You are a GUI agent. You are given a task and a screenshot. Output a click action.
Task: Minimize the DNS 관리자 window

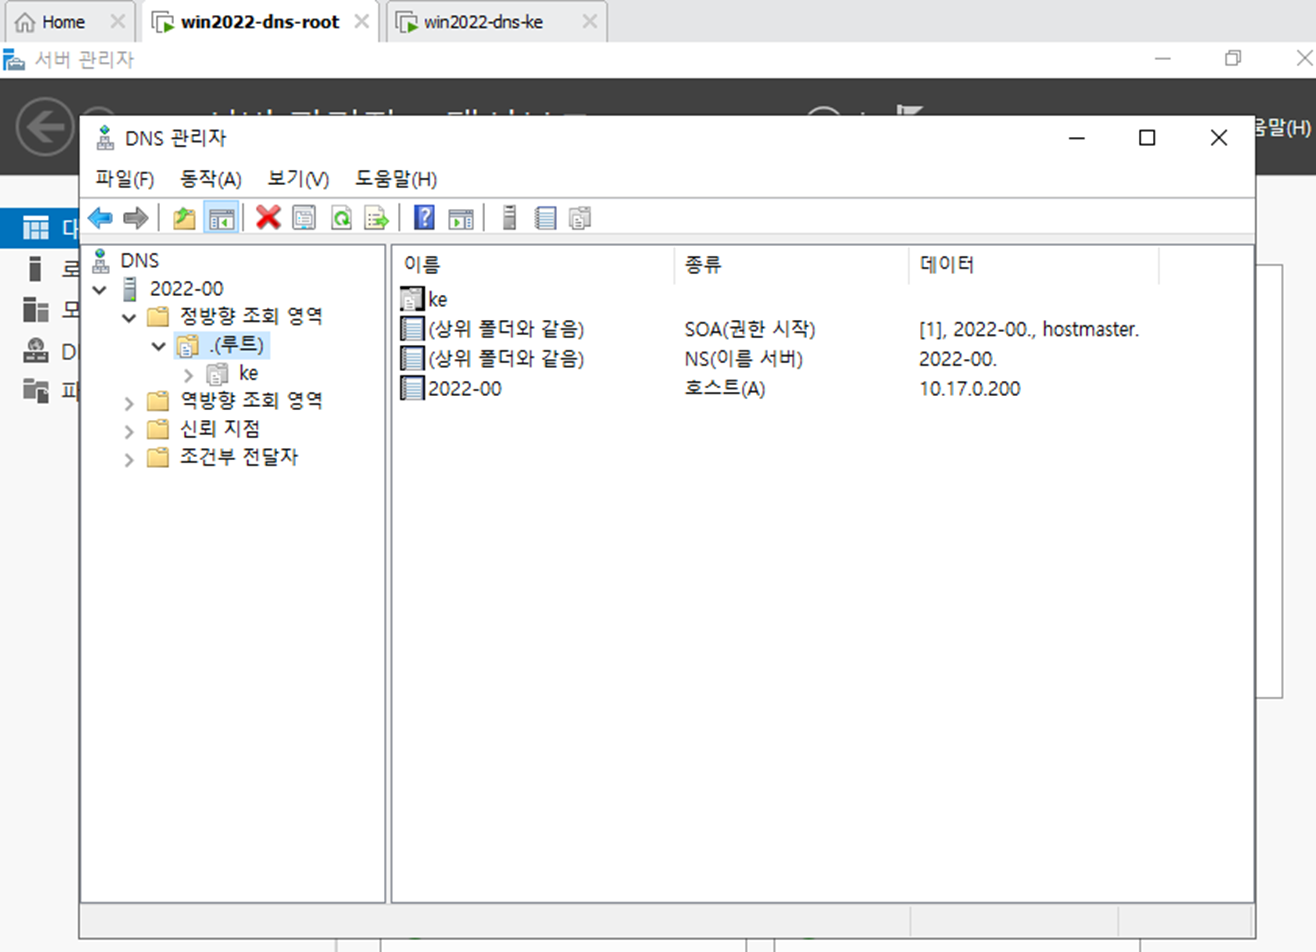pyautogui.click(x=1077, y=138)
